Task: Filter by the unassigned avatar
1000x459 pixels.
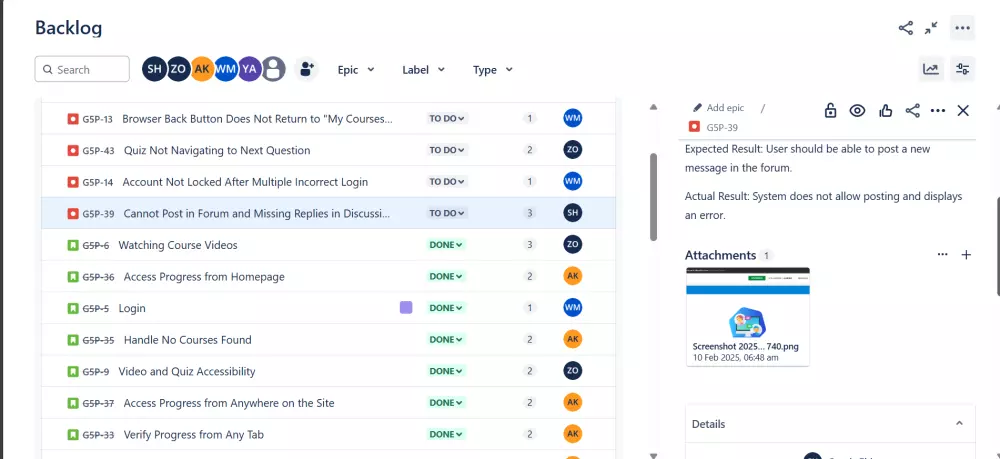Action: click(x=274, y=69)
